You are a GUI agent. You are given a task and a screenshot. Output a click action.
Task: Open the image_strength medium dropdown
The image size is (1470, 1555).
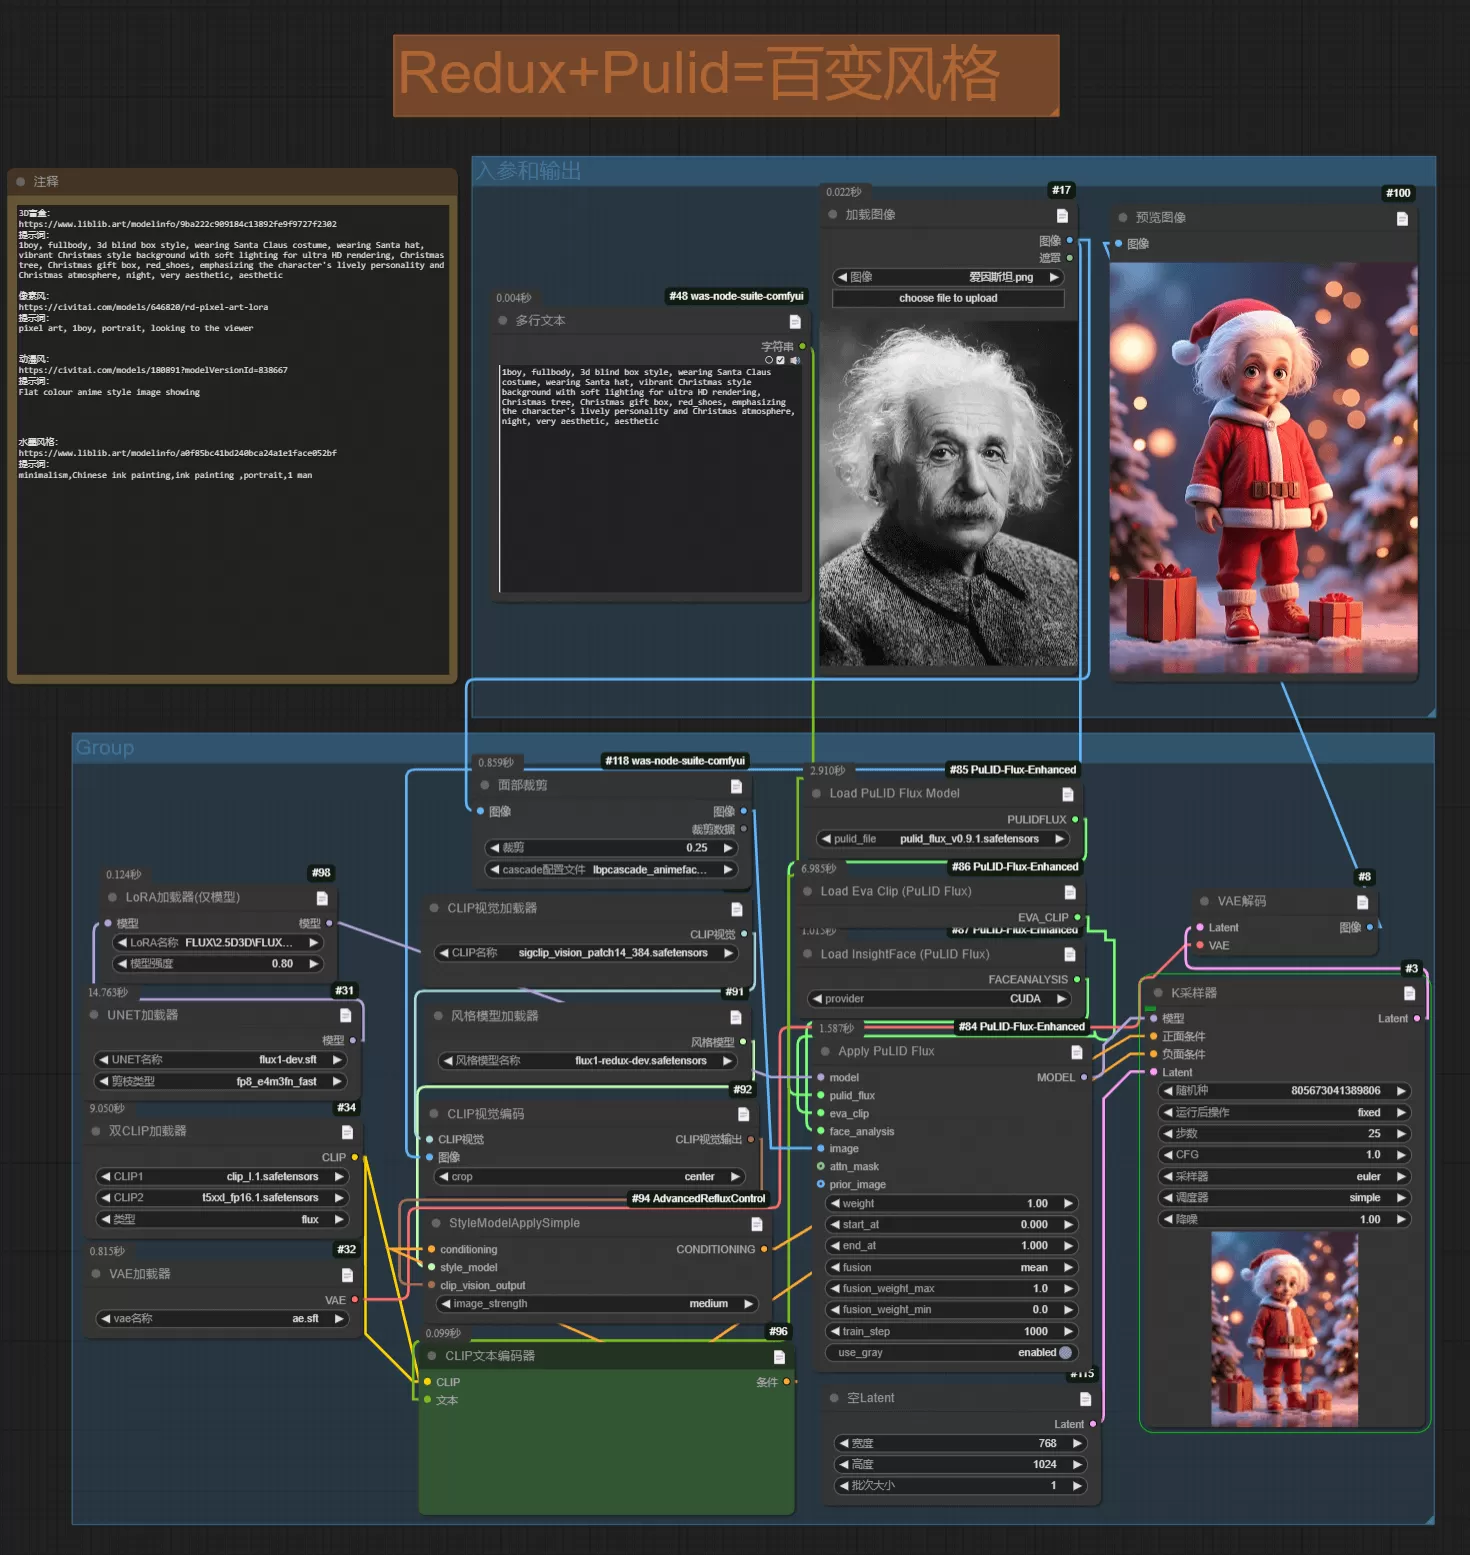pos(596,1304)
